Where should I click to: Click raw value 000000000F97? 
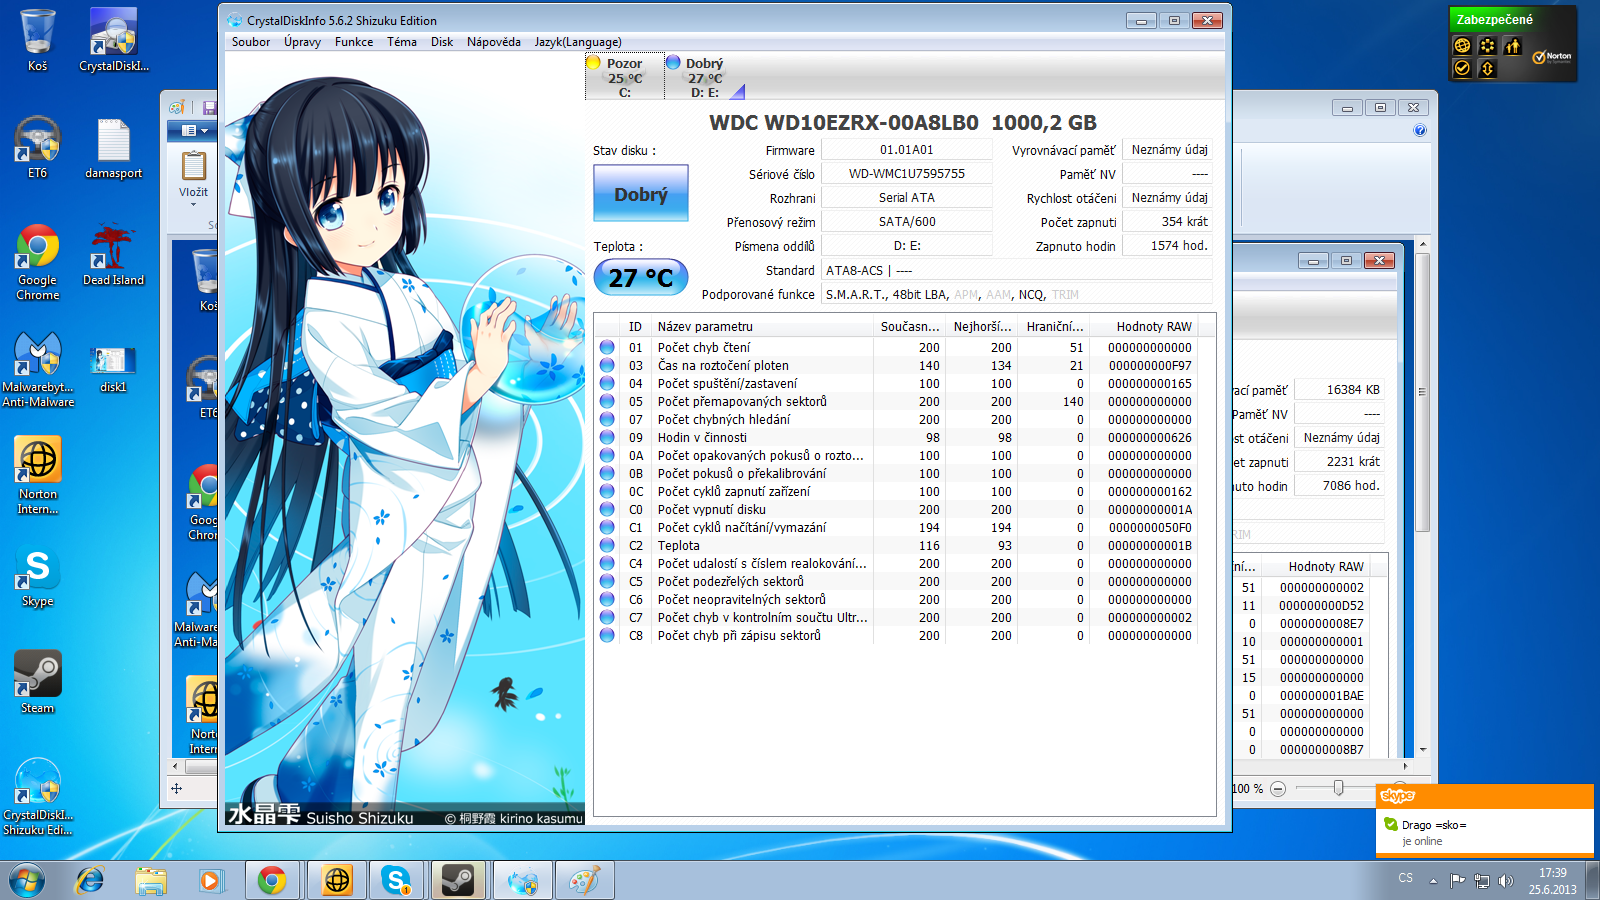pyautogui.click(x=1150, y=366)
